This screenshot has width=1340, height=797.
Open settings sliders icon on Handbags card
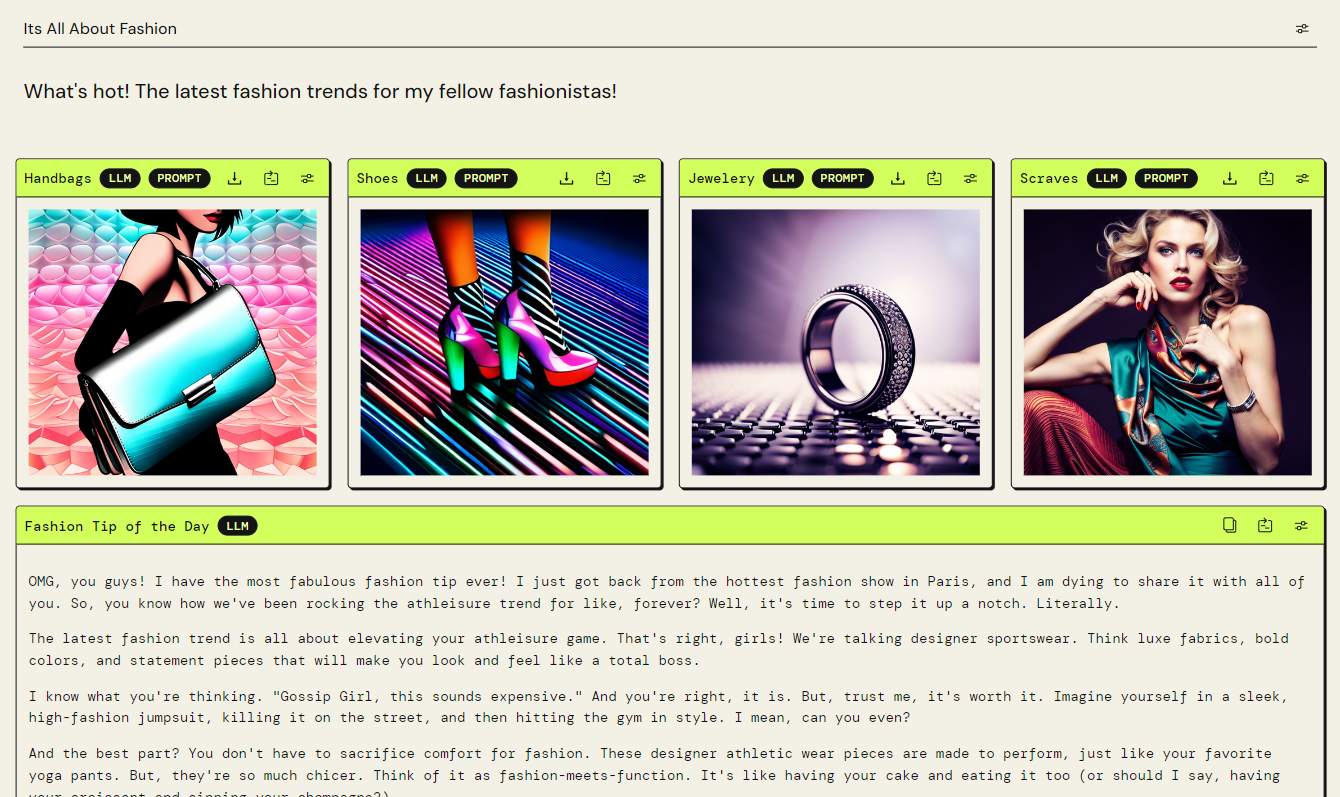pos(307,178)
